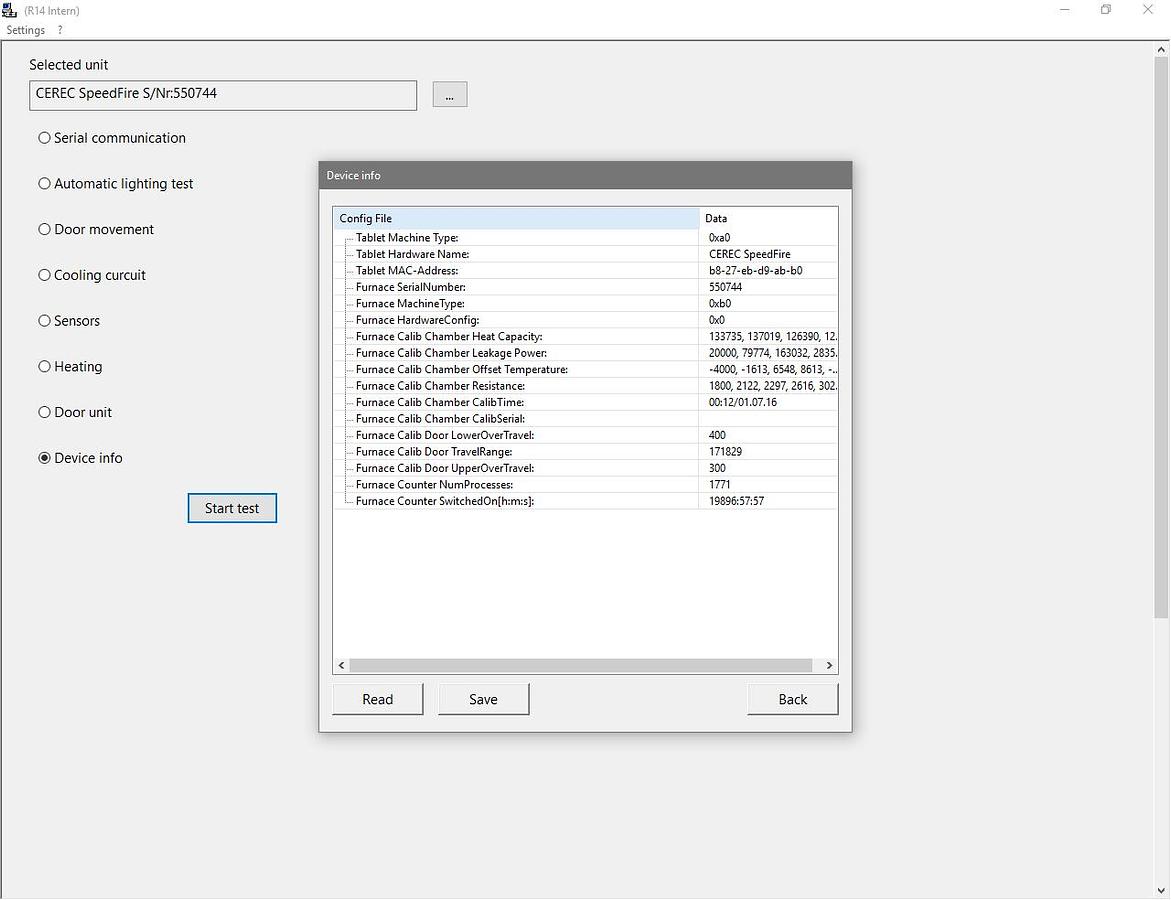Select the Cooling curcuit radio option
This screenshot has width=1171, height=900.
pos(44,275)
